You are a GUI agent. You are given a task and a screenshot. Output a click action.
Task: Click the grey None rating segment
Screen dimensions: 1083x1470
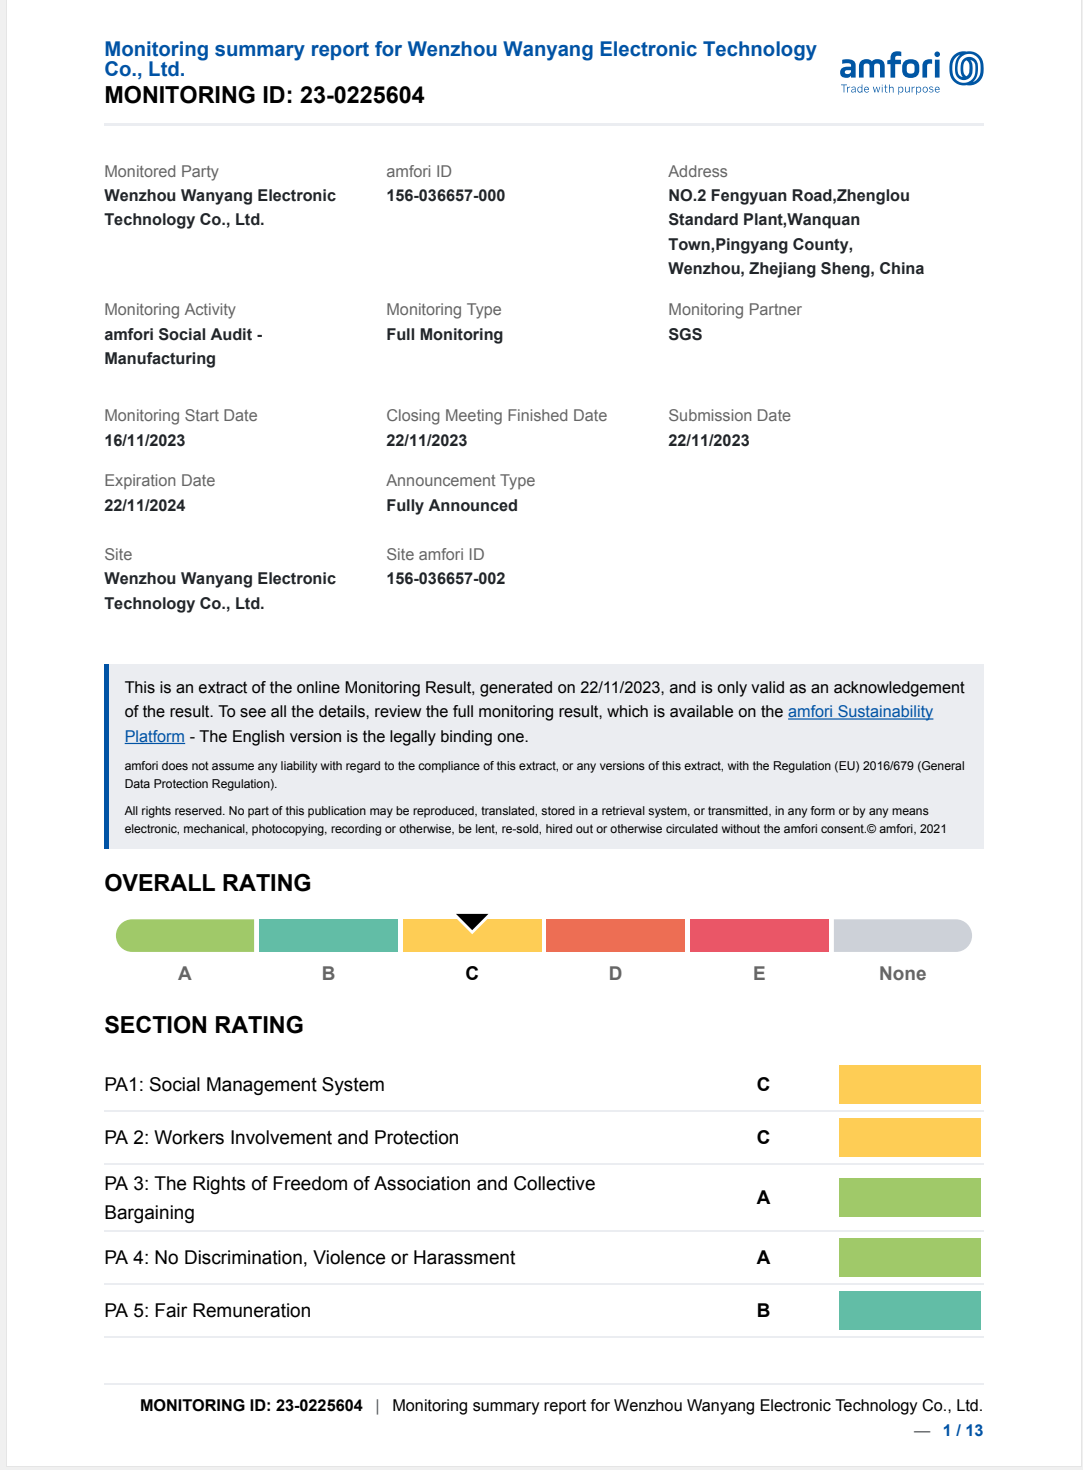903,936
